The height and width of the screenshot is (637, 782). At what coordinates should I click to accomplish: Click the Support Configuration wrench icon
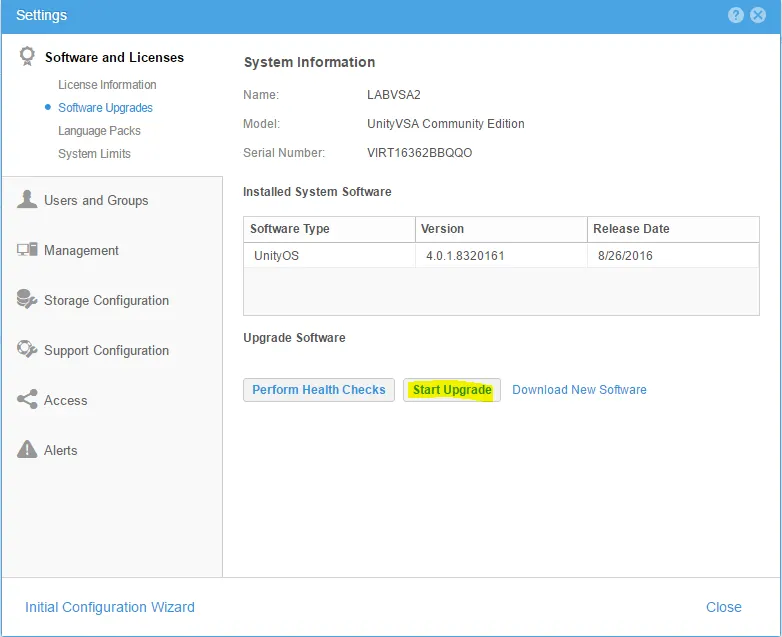27,349
